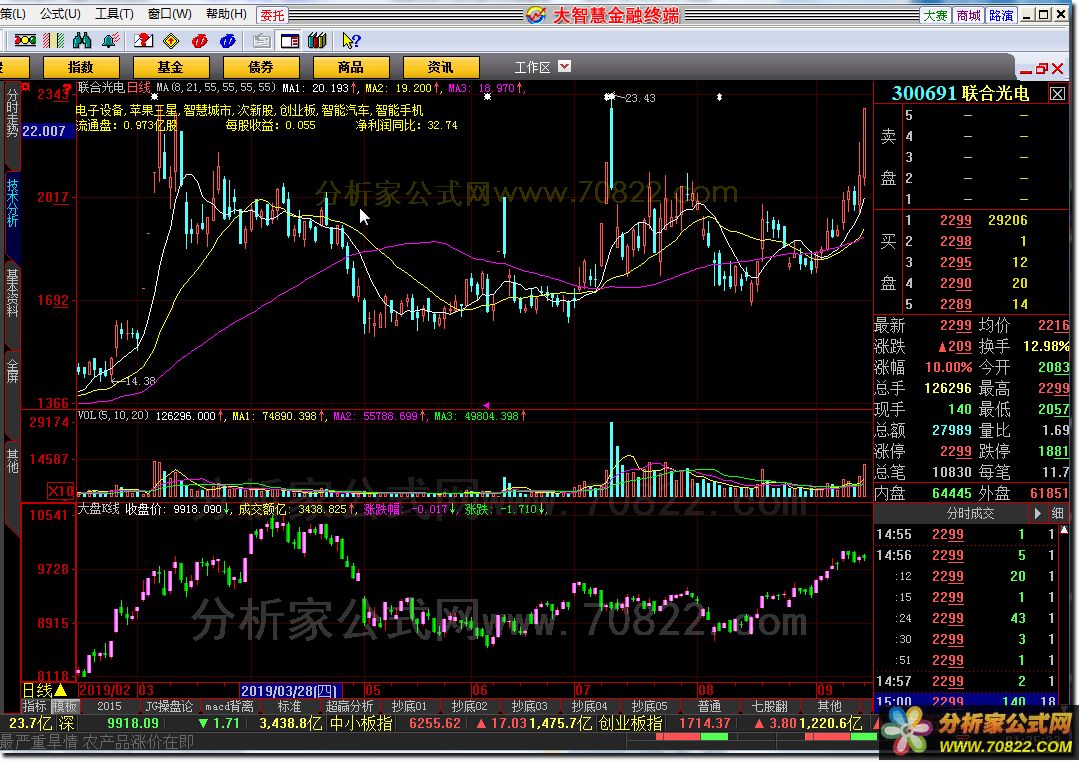Select the 抄底01 template tab

(x=409, y=706)
